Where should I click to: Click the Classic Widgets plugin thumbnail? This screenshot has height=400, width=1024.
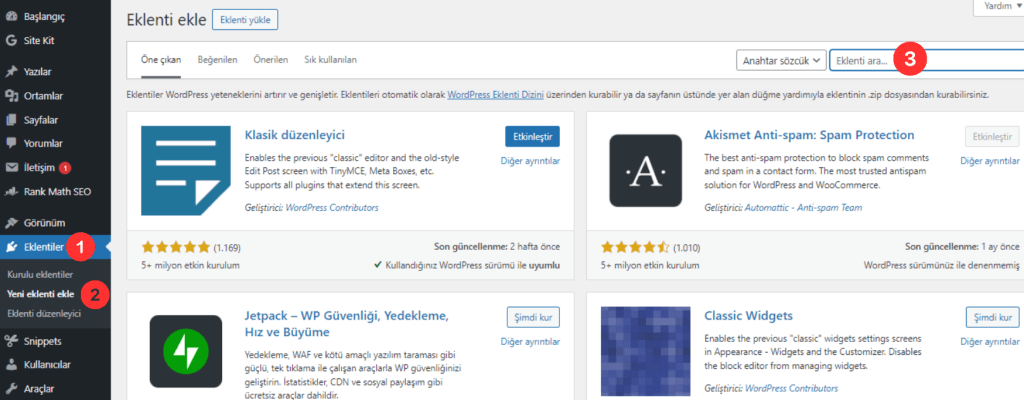[645, 351]
